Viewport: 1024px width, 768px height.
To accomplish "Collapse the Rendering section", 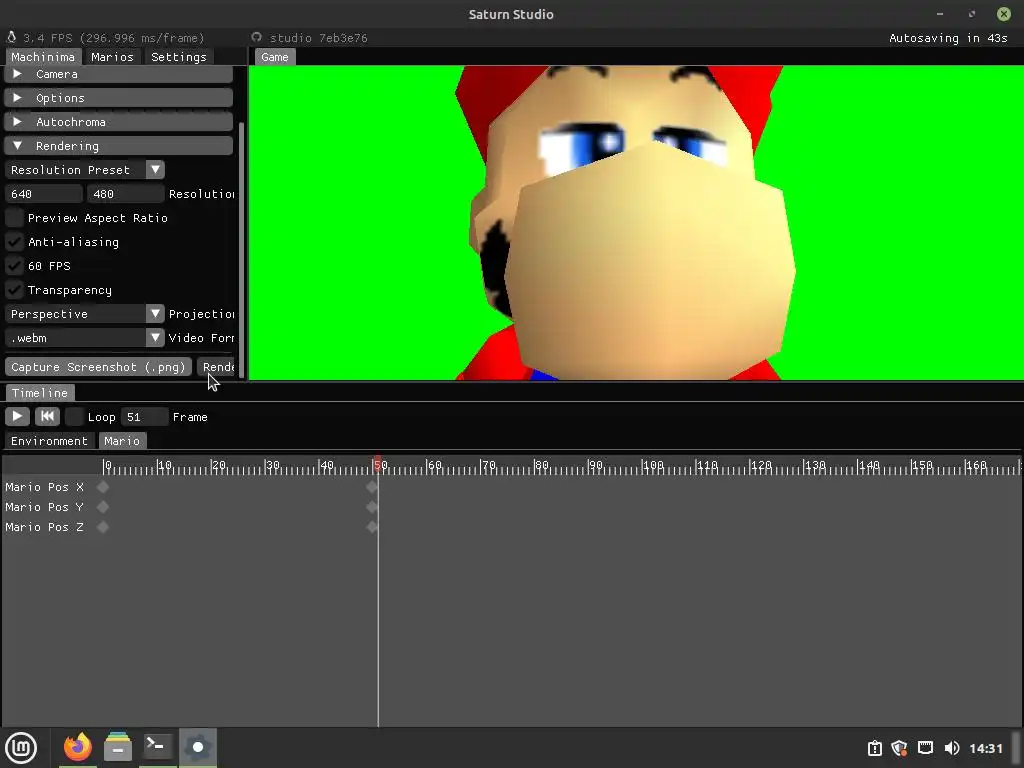I will [118, 146].
